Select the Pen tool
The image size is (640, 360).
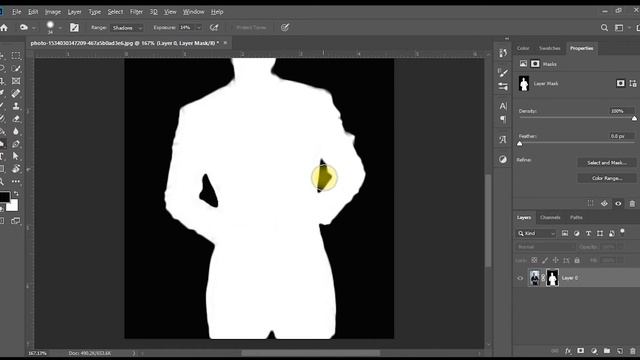[16, 144]
